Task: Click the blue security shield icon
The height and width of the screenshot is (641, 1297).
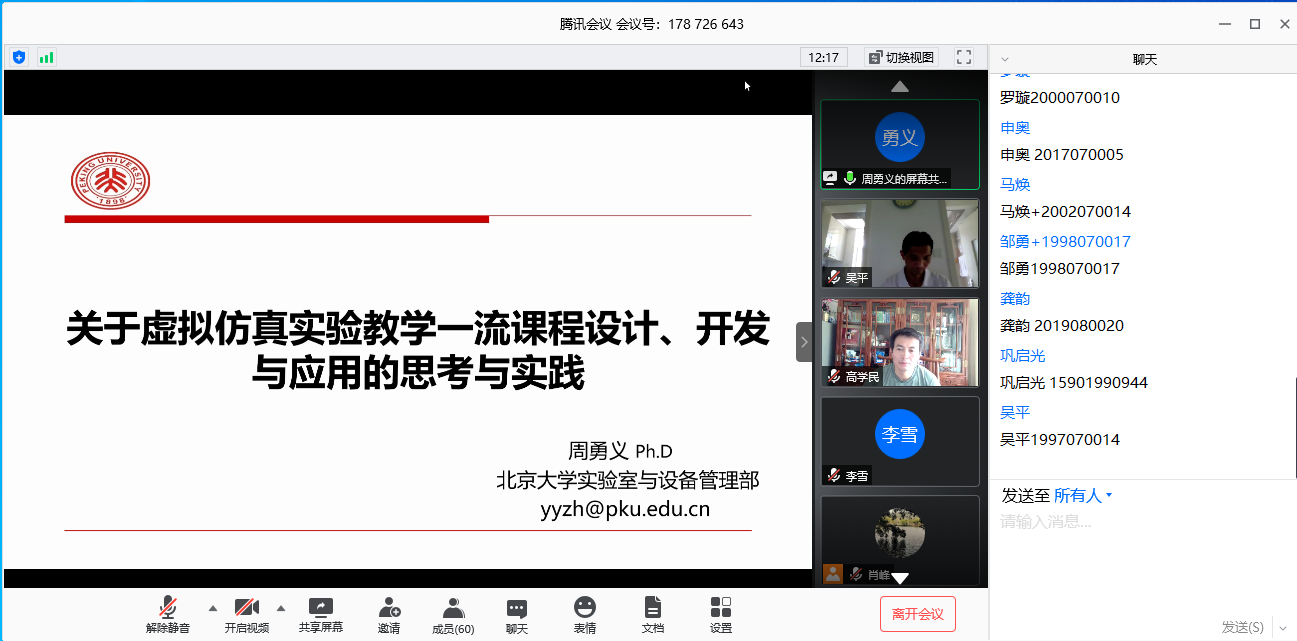Action: [18, 57]
